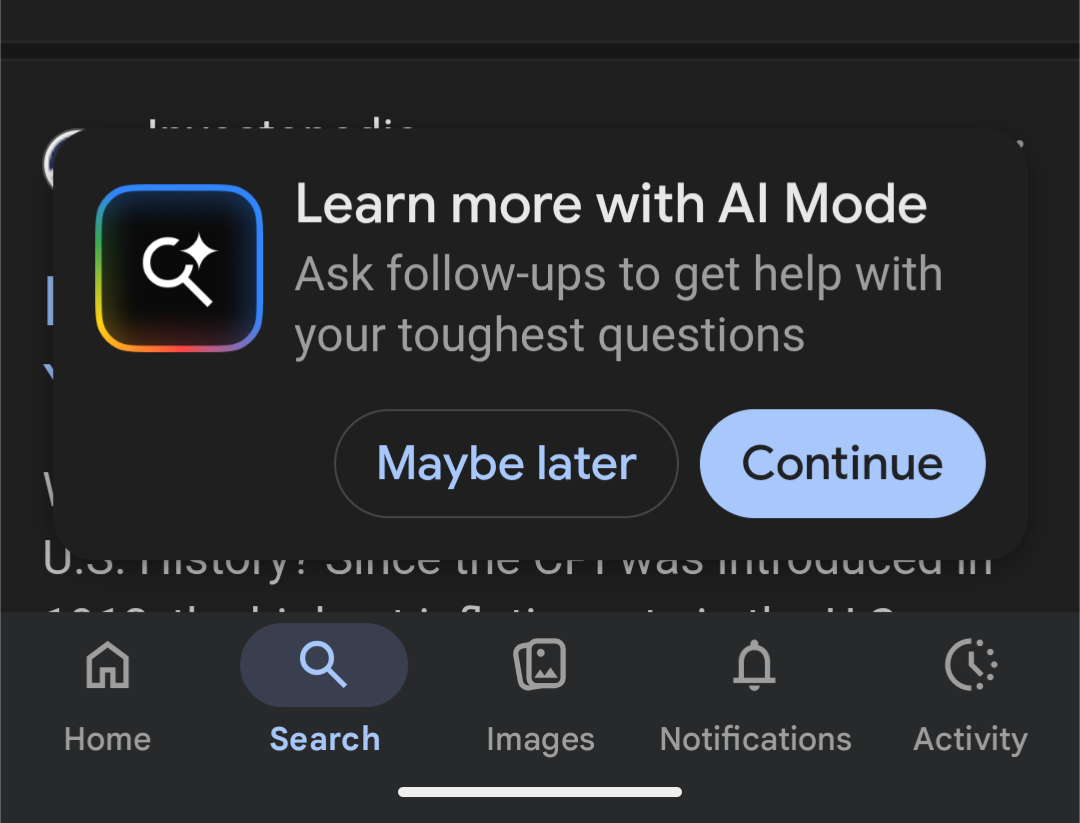The width and height of the screenshot is (1080, 823).
Task: Tap the top search header strip
Action: (540, 20)
